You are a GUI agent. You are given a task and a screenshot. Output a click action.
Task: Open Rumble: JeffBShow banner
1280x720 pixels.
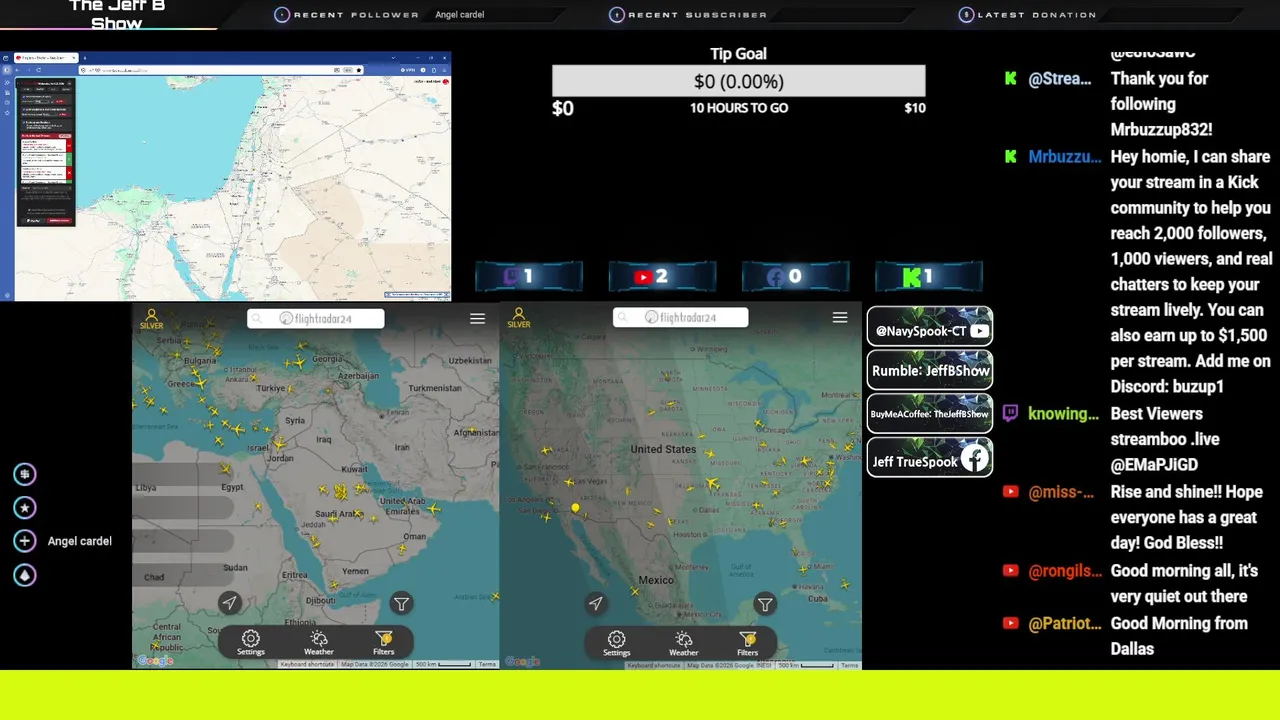pyautogui.click(x=930, y=371)
